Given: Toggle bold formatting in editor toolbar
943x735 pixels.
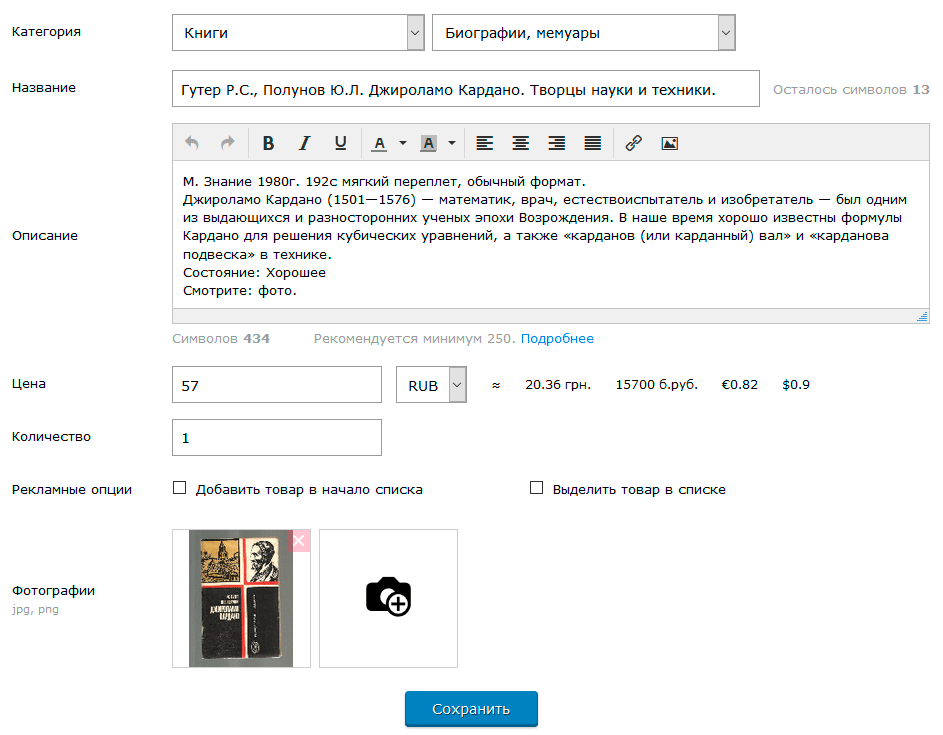Looking at the screenshot, I should click(x=268, y=143).
